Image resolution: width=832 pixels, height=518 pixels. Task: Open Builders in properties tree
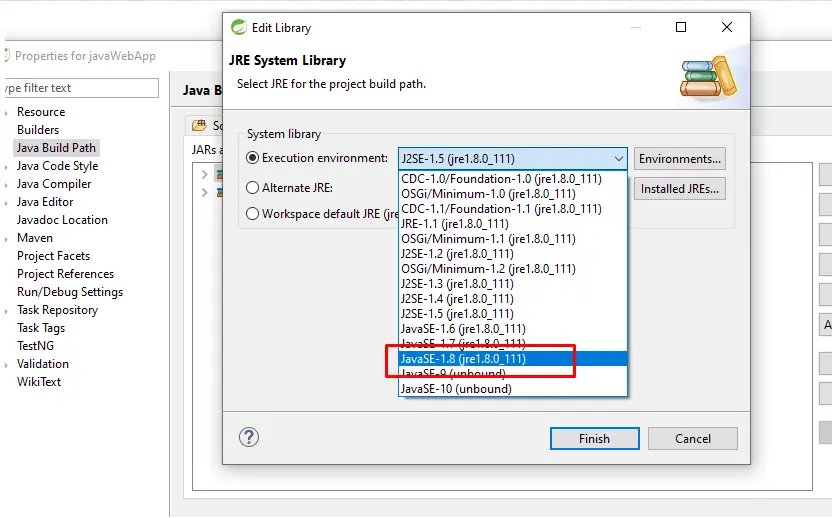click(38, 130)
